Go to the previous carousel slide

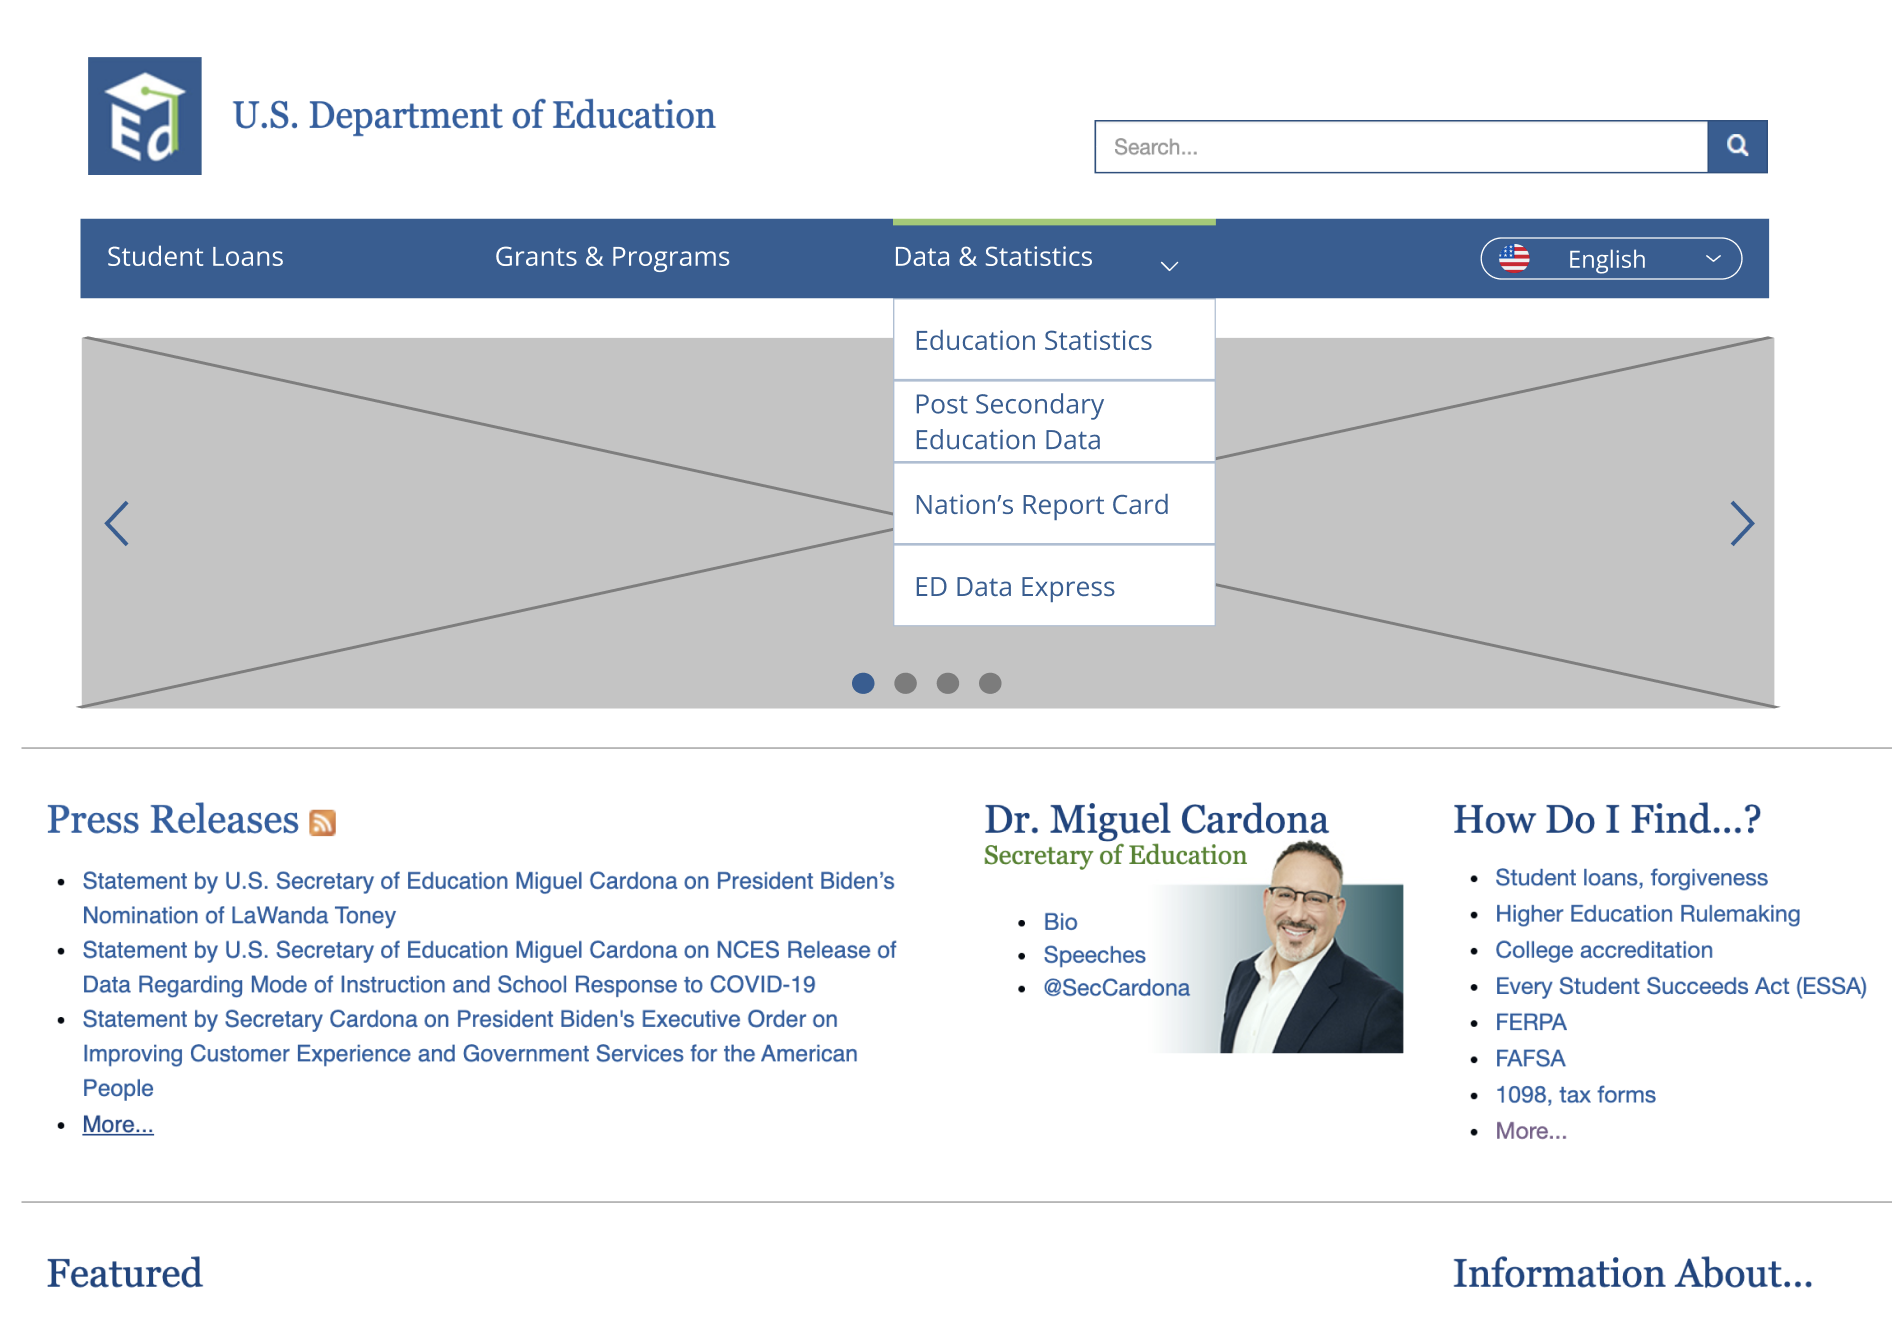(x=117, y=523)
